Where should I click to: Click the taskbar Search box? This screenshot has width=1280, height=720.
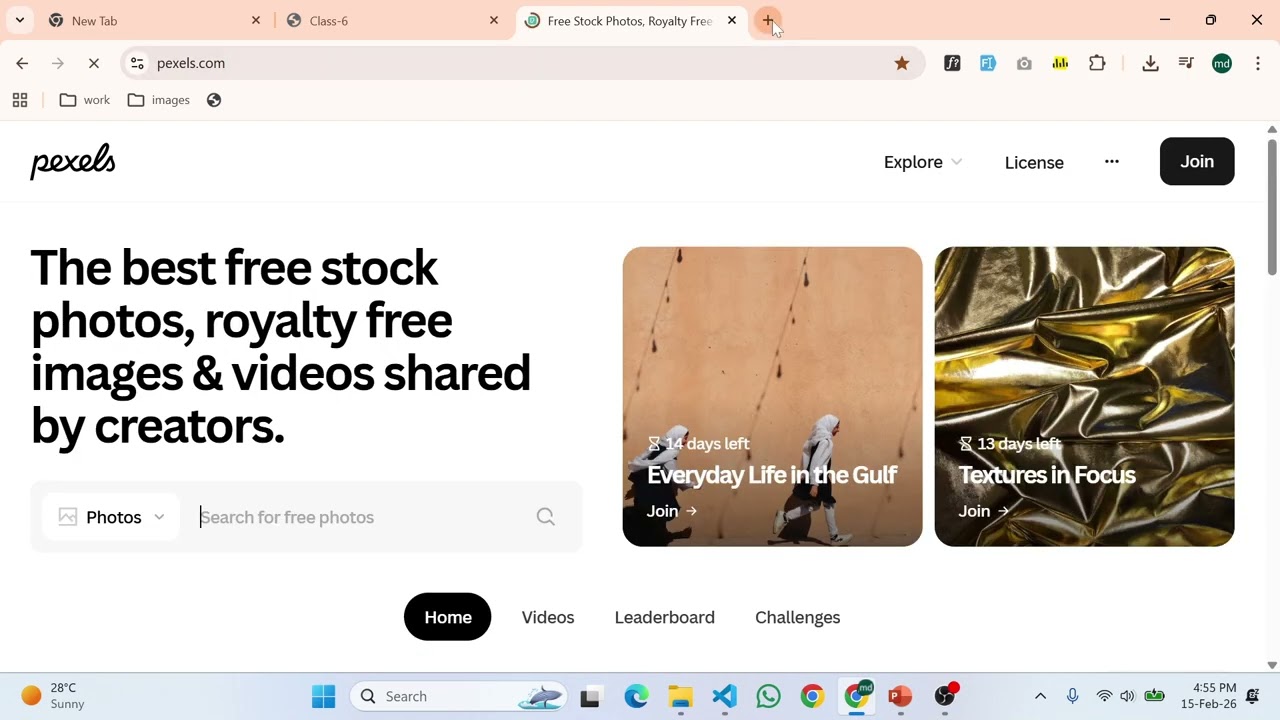458,696
